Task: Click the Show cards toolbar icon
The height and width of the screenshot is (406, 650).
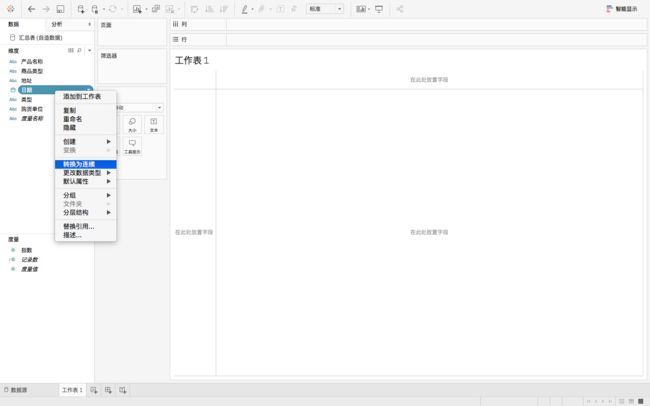Action: [x=361, y=9]
